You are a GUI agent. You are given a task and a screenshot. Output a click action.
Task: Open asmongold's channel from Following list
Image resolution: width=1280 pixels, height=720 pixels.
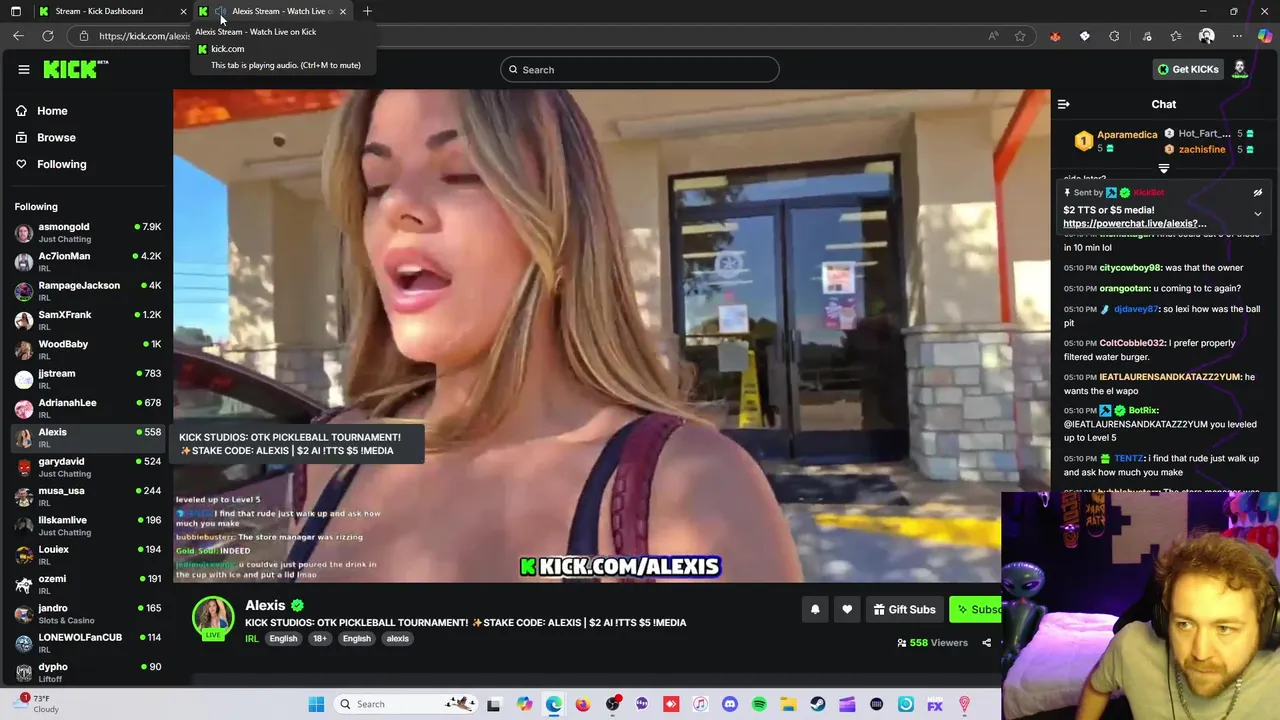[87, 233]
